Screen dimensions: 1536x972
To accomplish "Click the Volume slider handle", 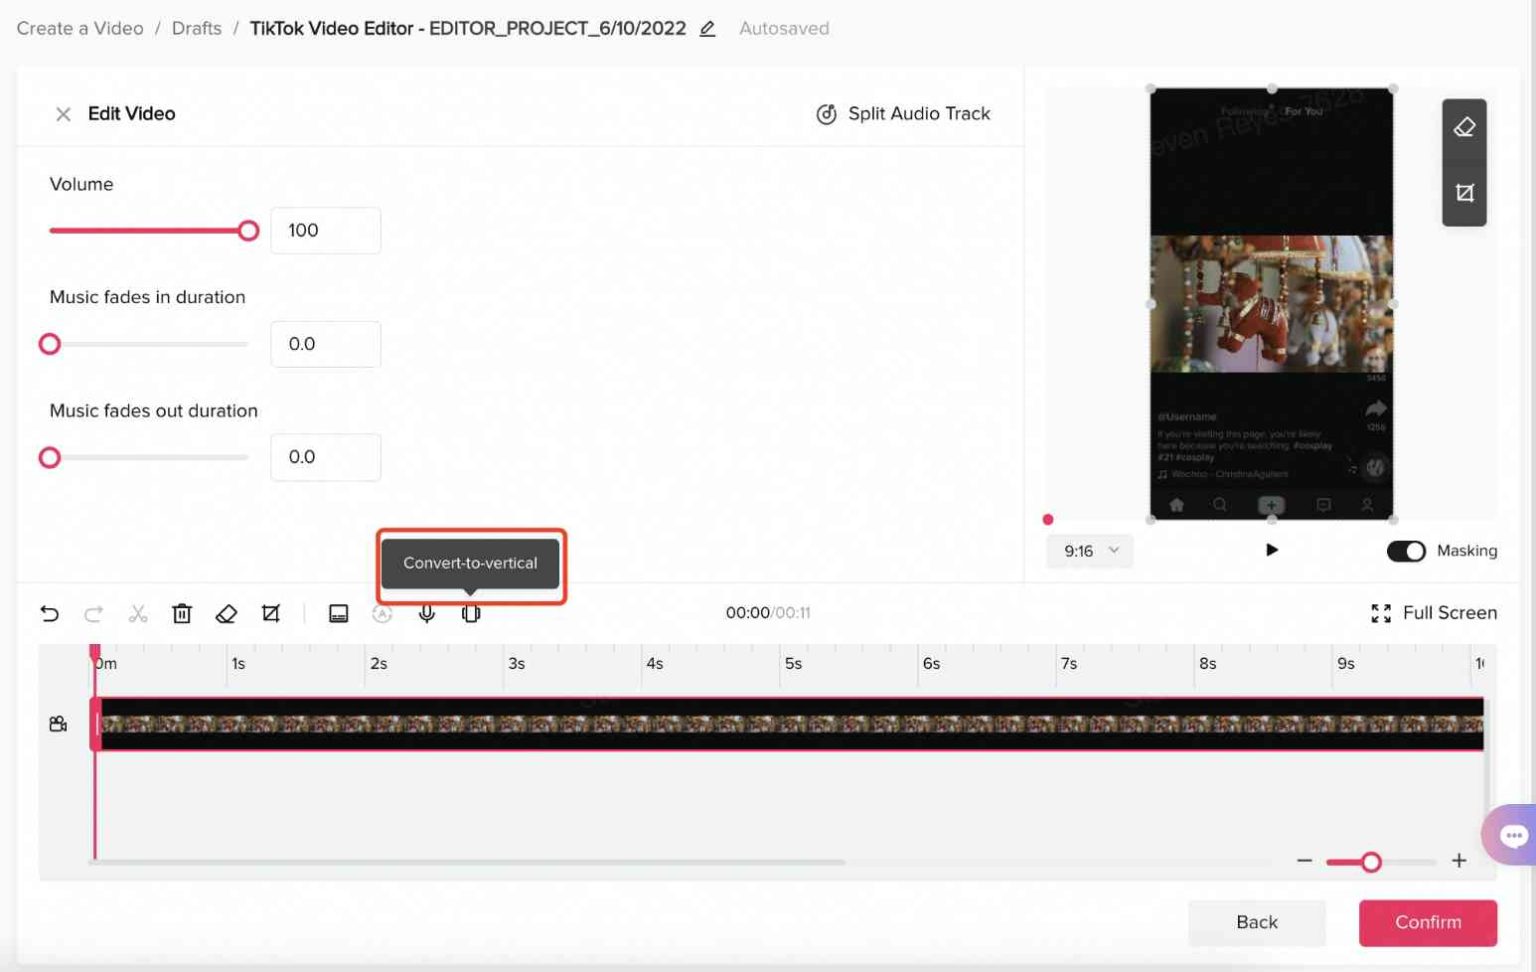I will pyautogui.click(x=248, y=231).
